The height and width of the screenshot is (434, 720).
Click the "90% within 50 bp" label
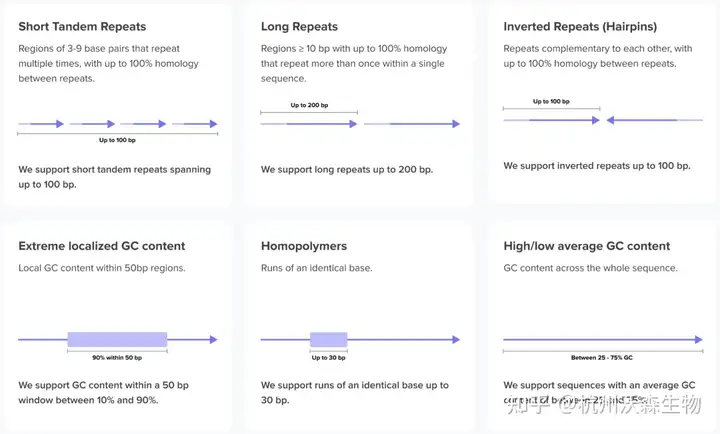coord(117,358)
